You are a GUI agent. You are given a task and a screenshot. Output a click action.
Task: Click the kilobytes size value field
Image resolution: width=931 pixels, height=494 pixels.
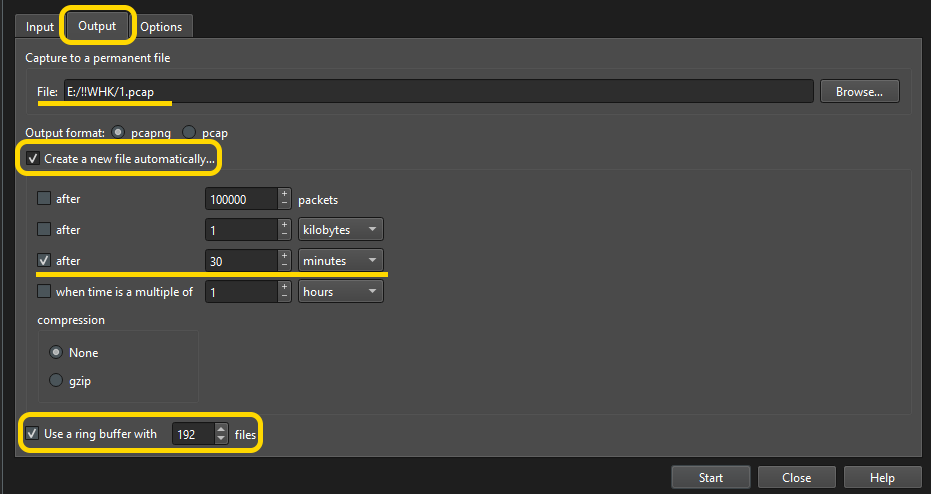tap(241, 230)
